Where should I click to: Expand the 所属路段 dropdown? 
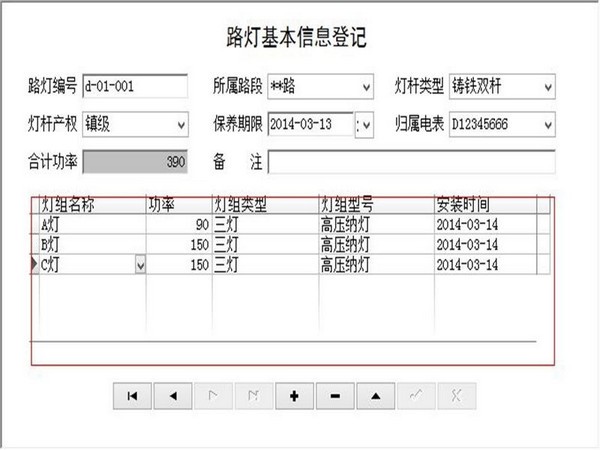[366, 87]
